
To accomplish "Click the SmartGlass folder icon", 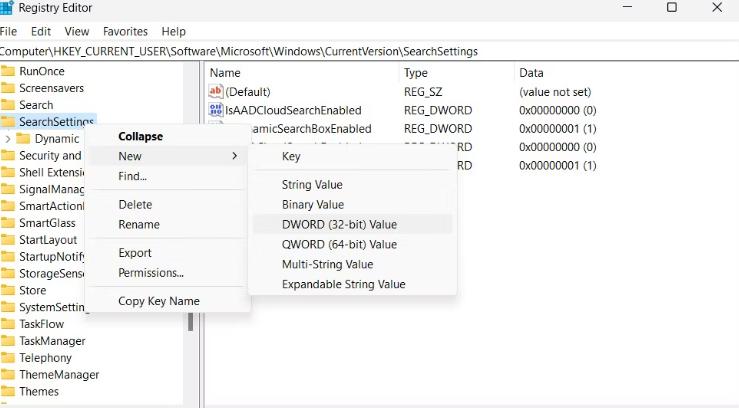I will [8, 223].
